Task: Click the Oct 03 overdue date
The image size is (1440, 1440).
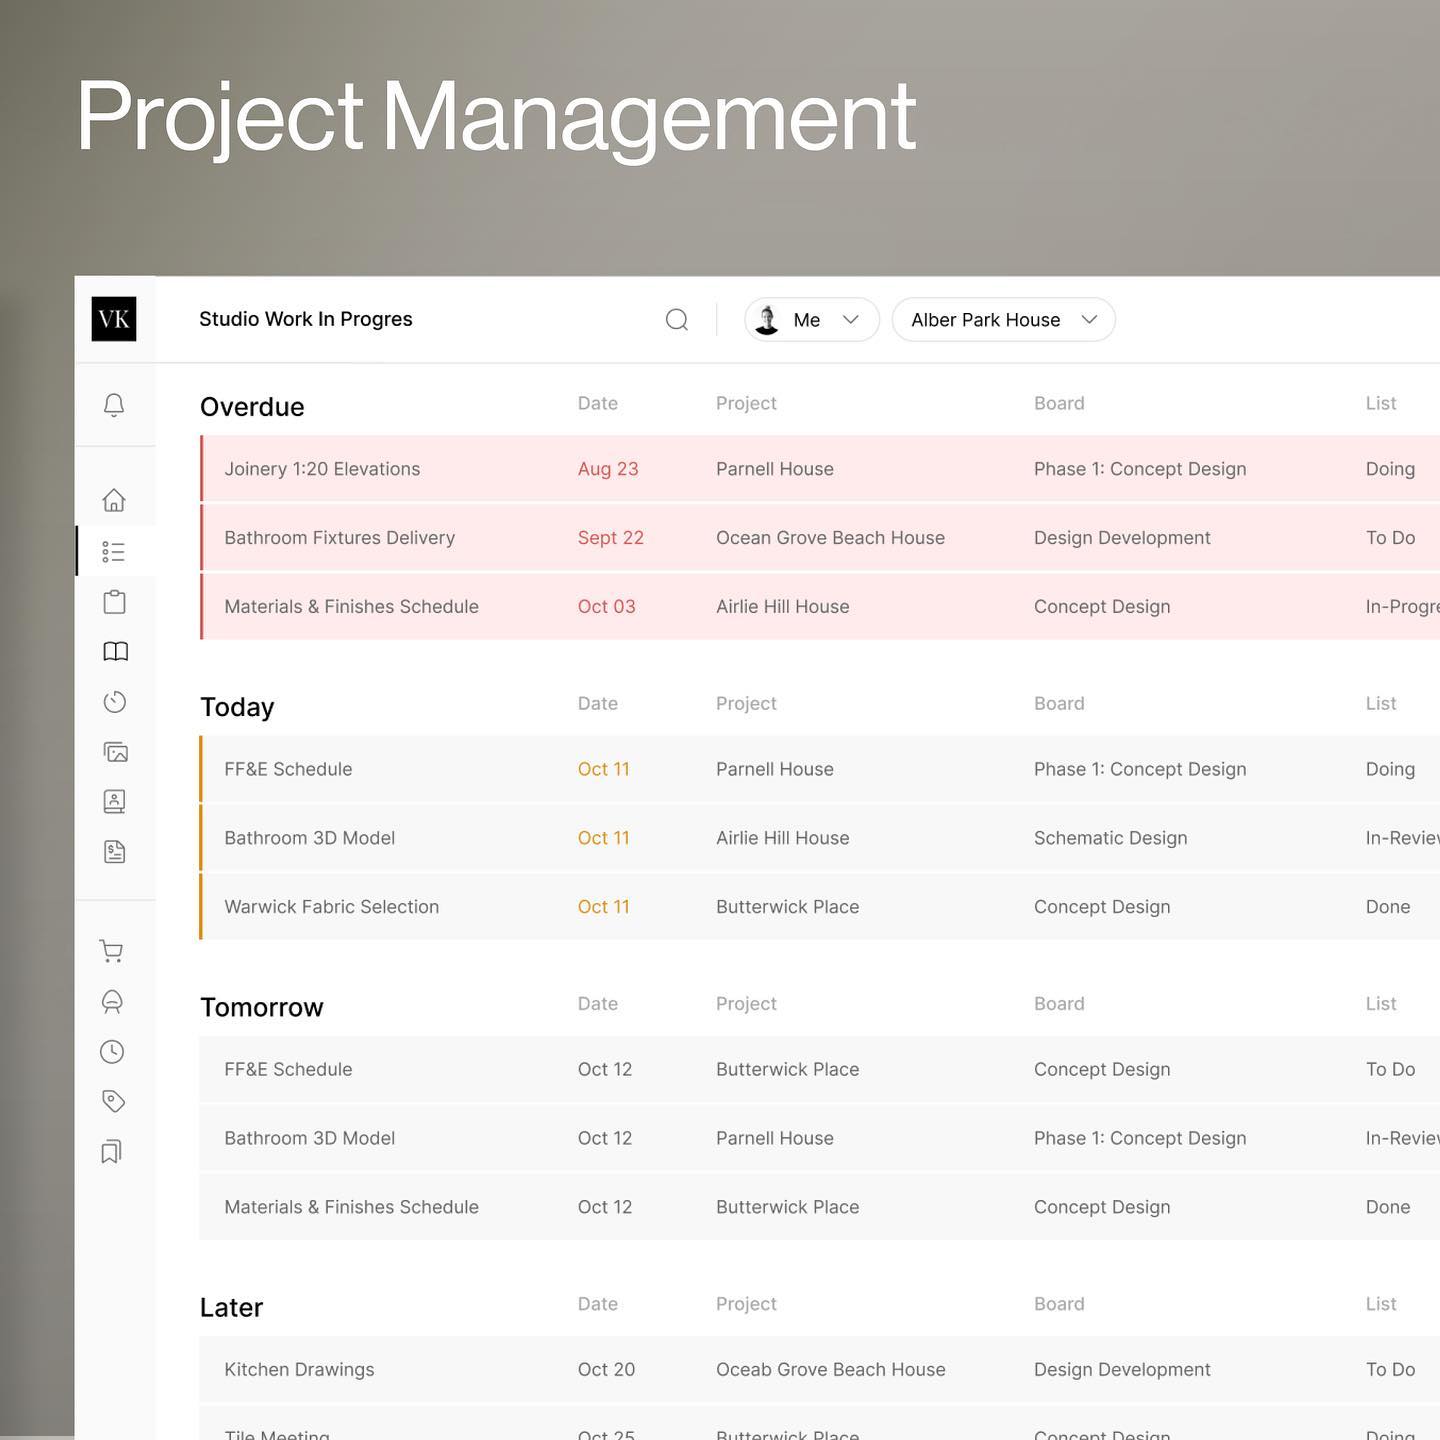Action: pos(607,607)
